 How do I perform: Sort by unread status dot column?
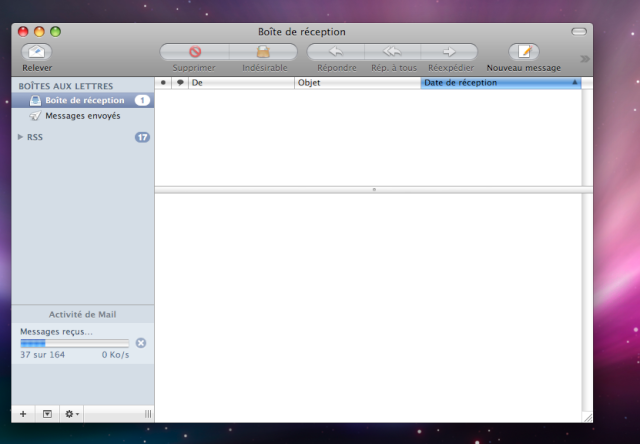[x=163, y=83]
